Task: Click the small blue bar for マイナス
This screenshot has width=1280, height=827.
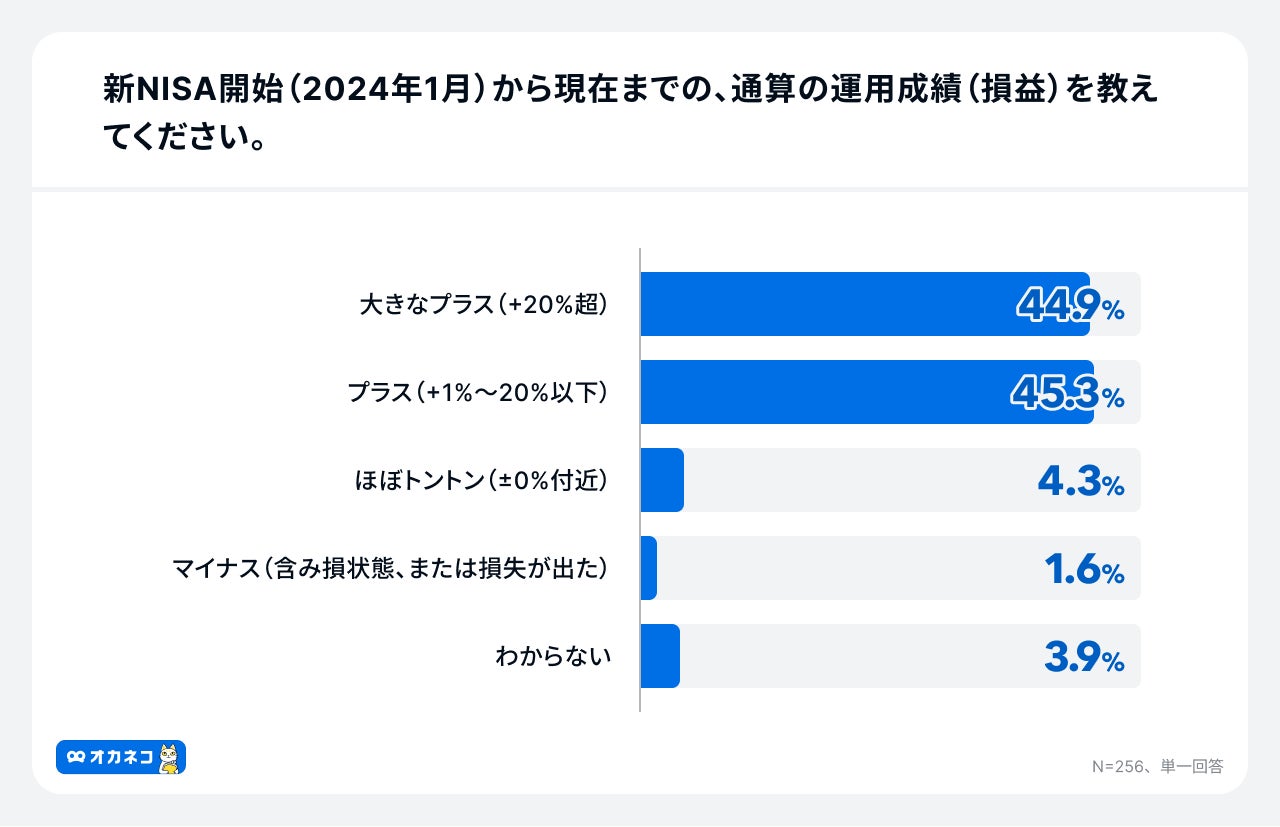Action: (x=648, y=568)
